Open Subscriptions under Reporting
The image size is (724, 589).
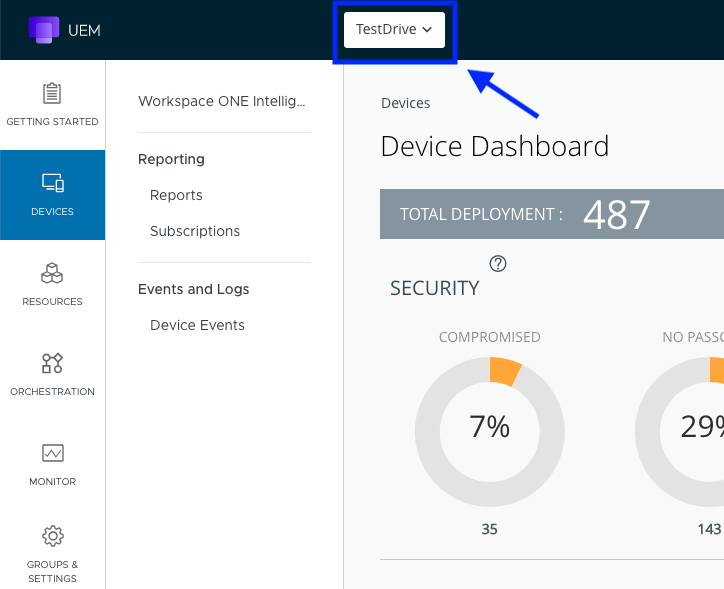click(x=195, y=231)
